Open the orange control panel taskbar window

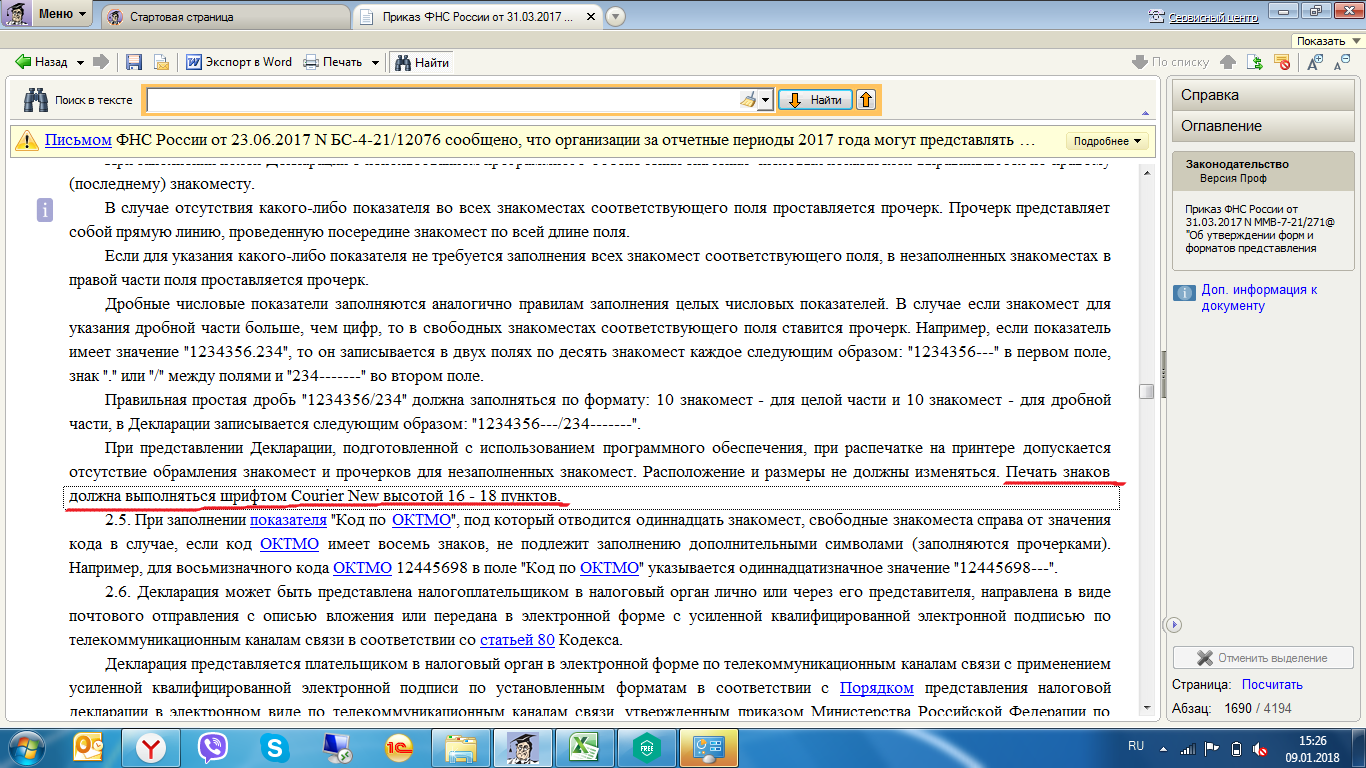(709, 747)
